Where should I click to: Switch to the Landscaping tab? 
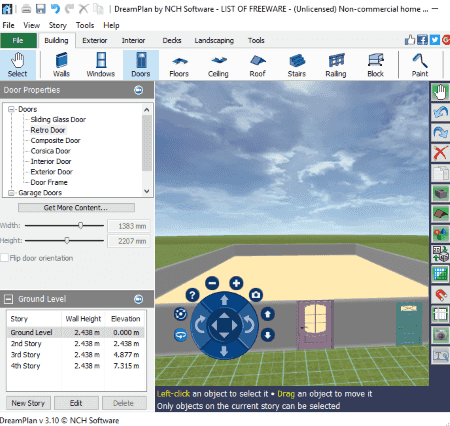214,40
